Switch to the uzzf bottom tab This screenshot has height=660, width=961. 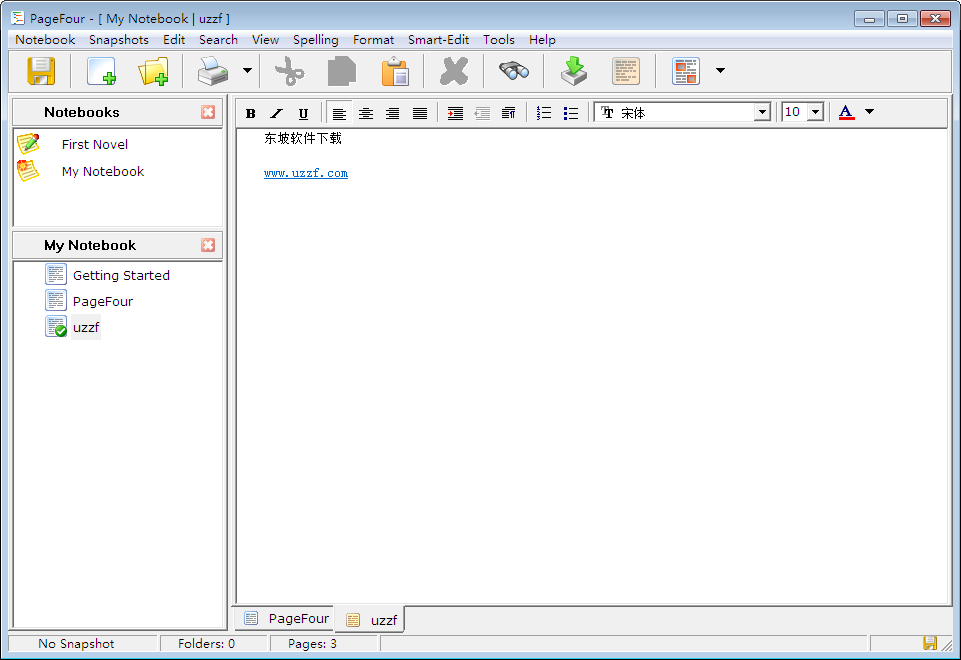tap(370, 620)
